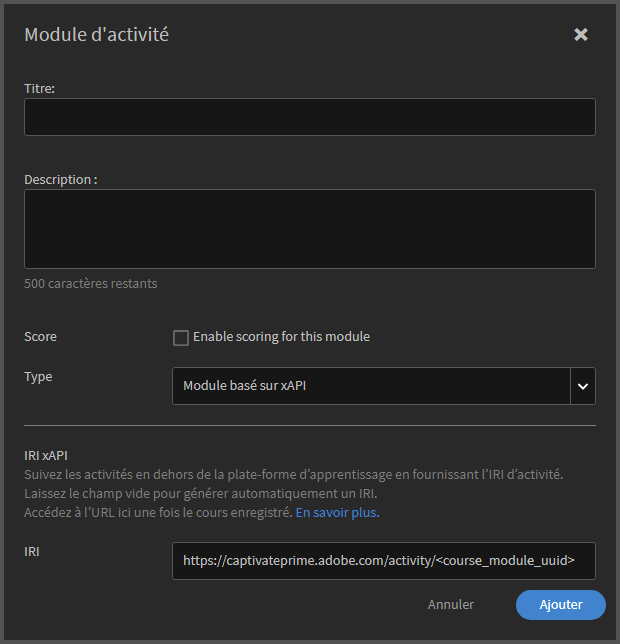620x644 pixels.
Task: Click the blue Ajouter button
Action: pos(561,605)
